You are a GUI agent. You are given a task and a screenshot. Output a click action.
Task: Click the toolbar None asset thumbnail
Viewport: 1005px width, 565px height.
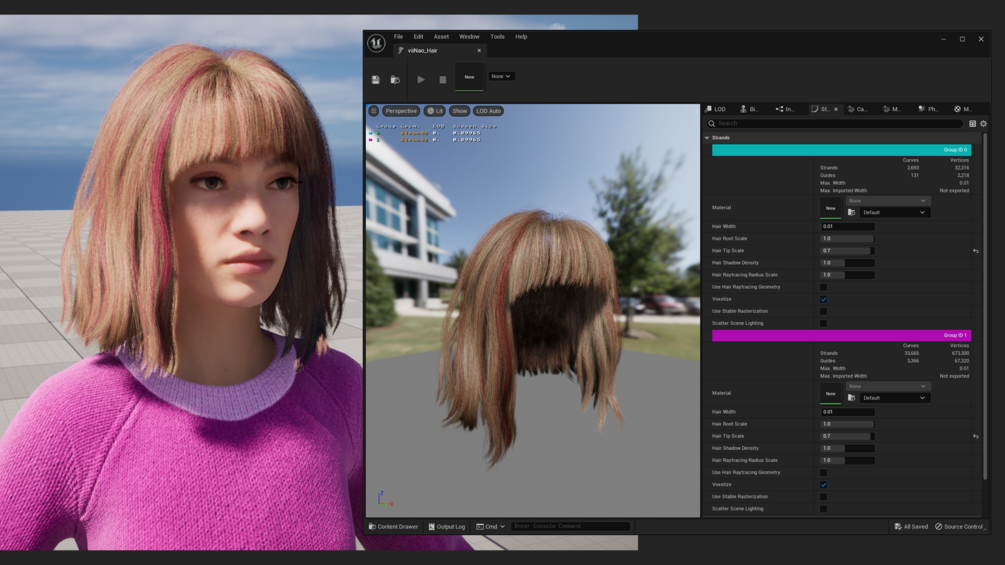click(469, 77)
